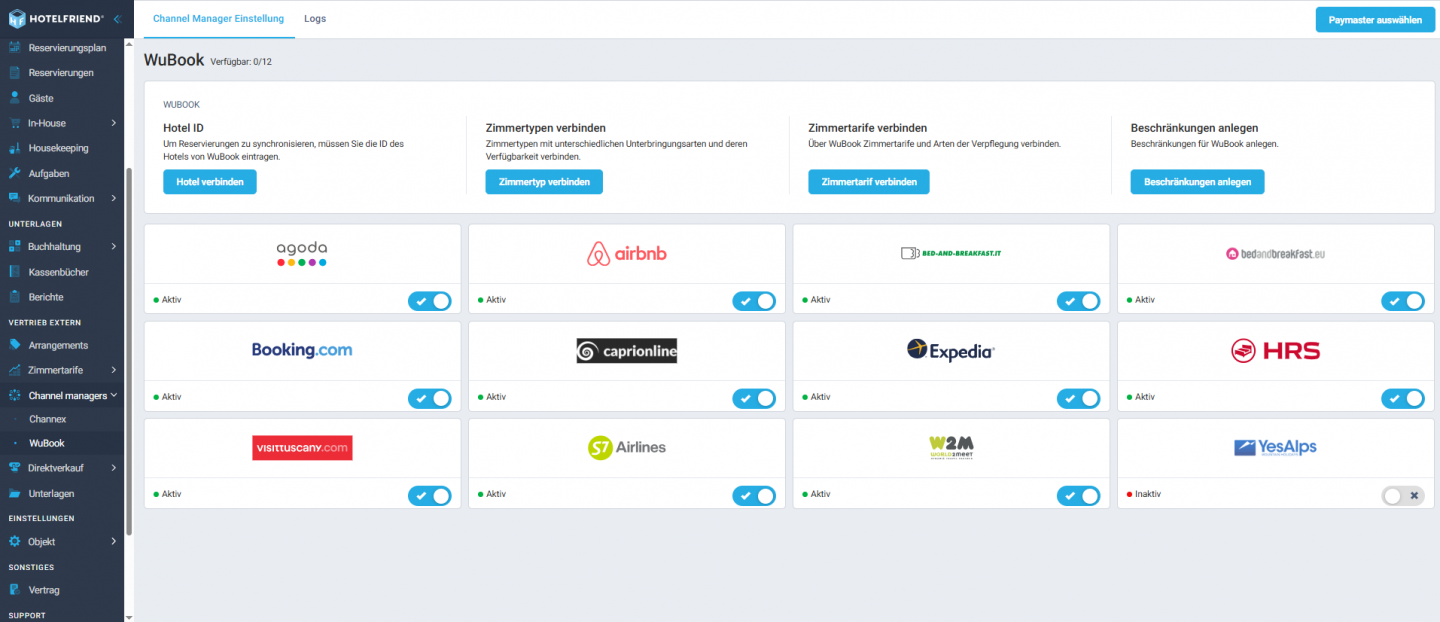Switch off visittuscany.com channel toggle
This screenshot has height=622, width=1440.
[x=430, y=495]
